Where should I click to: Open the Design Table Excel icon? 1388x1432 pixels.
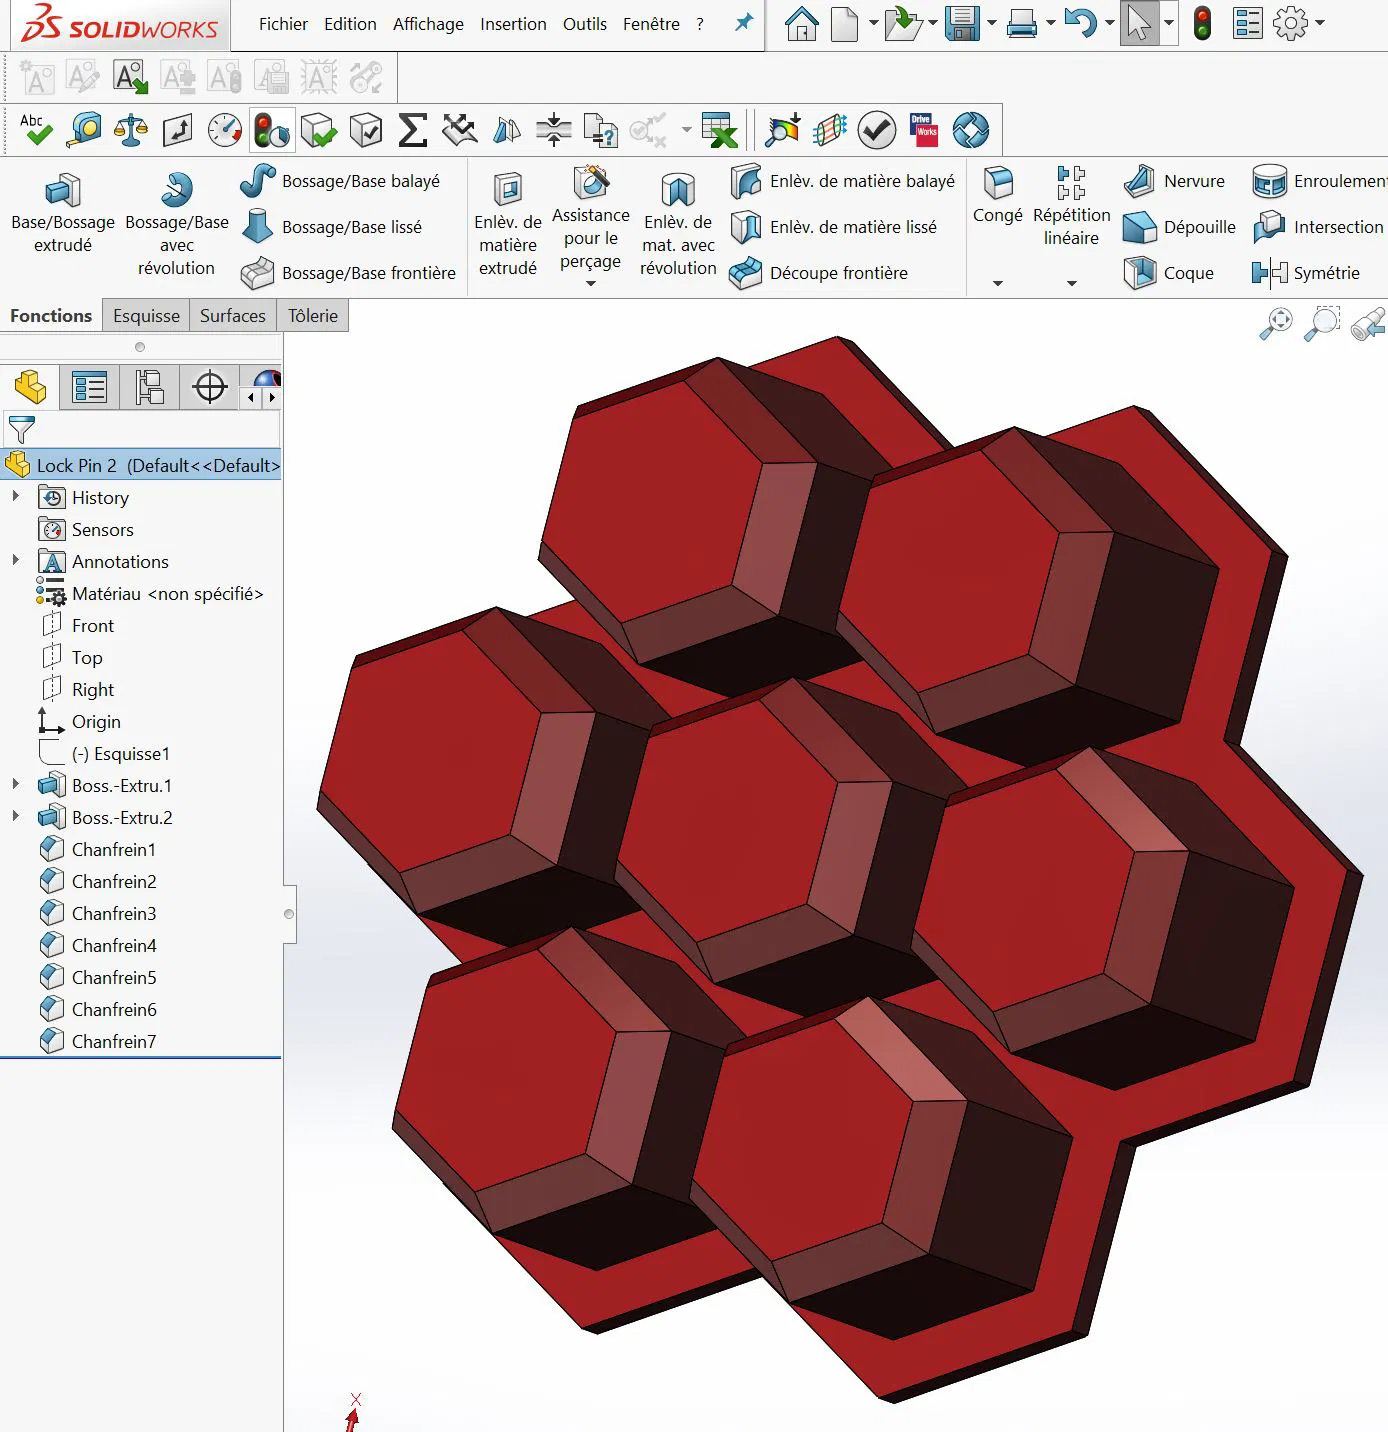tap(719, 130)
